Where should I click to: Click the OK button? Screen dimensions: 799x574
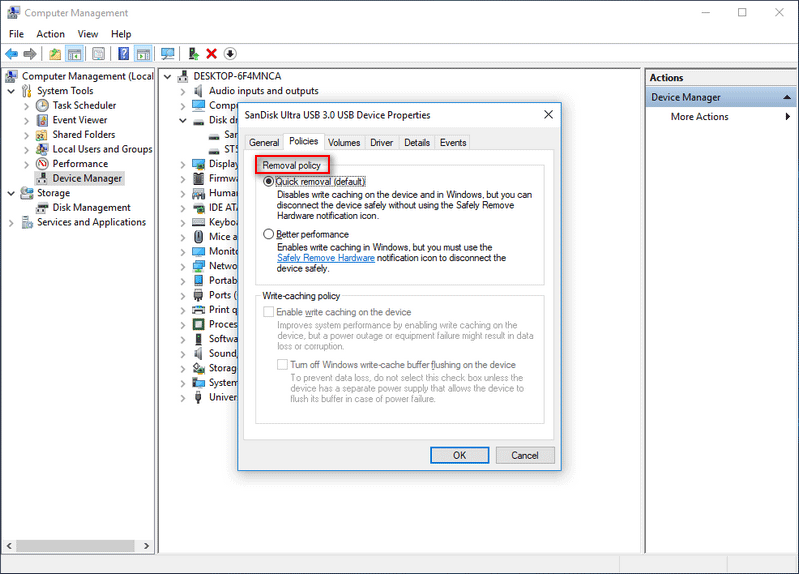[460, 455]
